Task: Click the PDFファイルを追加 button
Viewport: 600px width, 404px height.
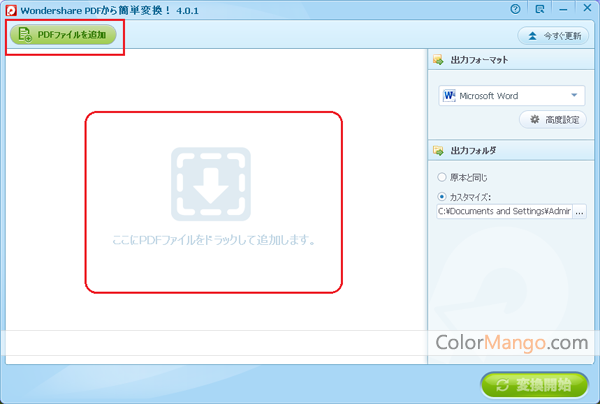Action: (63, 35)
